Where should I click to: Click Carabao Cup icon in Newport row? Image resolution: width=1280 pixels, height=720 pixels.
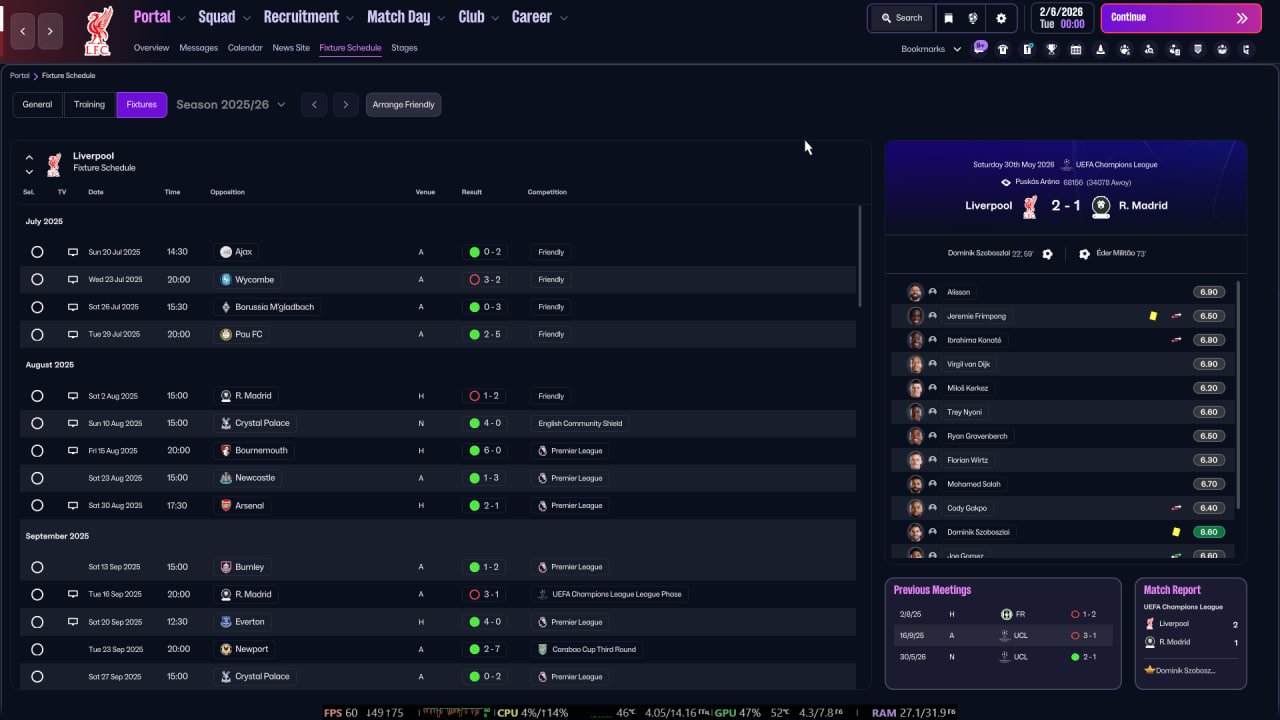pos(543,649)
